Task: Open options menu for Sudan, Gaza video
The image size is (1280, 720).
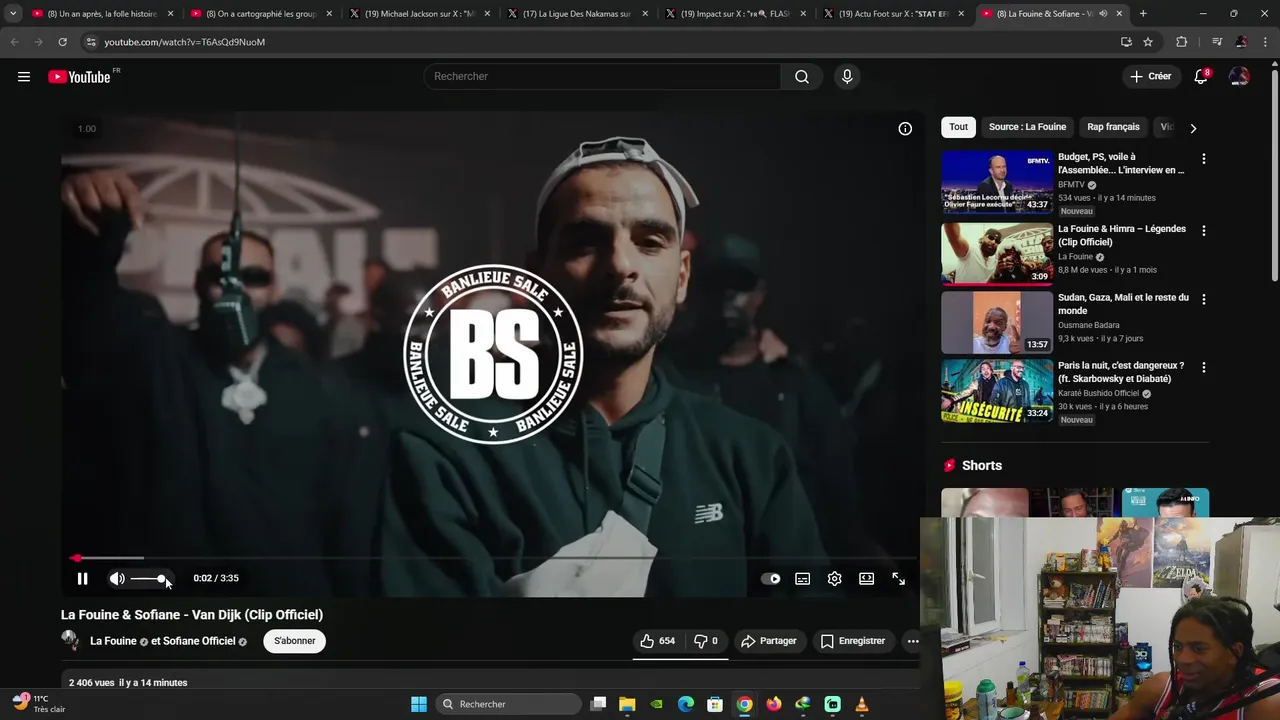Action: [x=1203, y=299]
